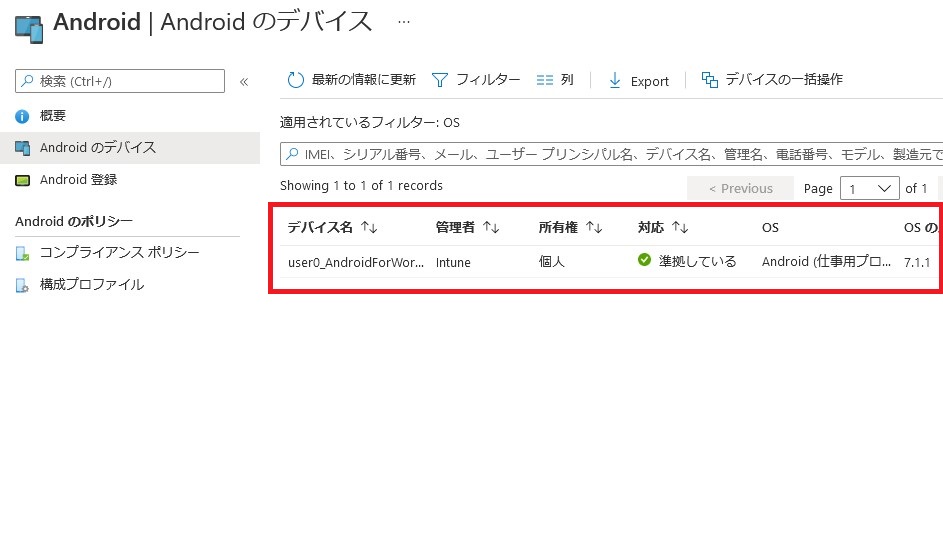The height and width of the screenshot is (554, 943).
Task: Click the magnifier icon in device search box
Action: pyautogui.click(x=292, y=154)
